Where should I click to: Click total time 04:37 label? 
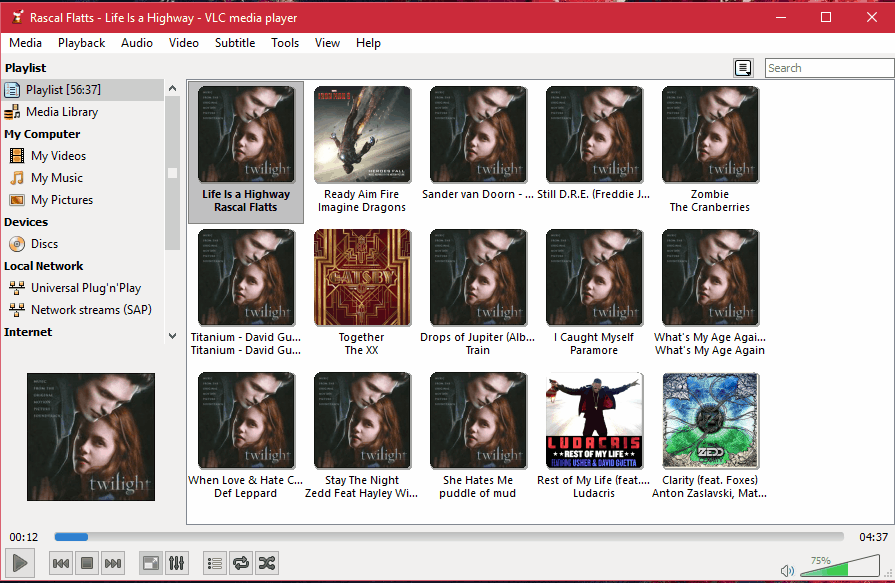pos(873,537)
